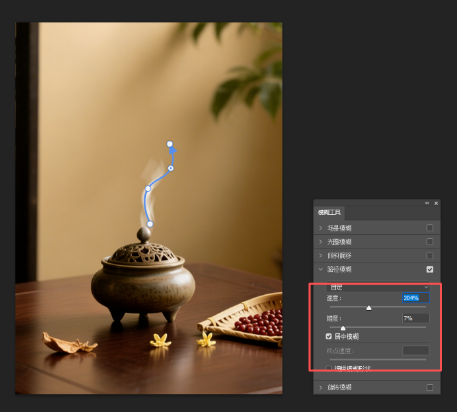Enable the 光圈模糊 (Iris Blur) checkbox
Screen dimensions: 457x412
coord(430,241)
